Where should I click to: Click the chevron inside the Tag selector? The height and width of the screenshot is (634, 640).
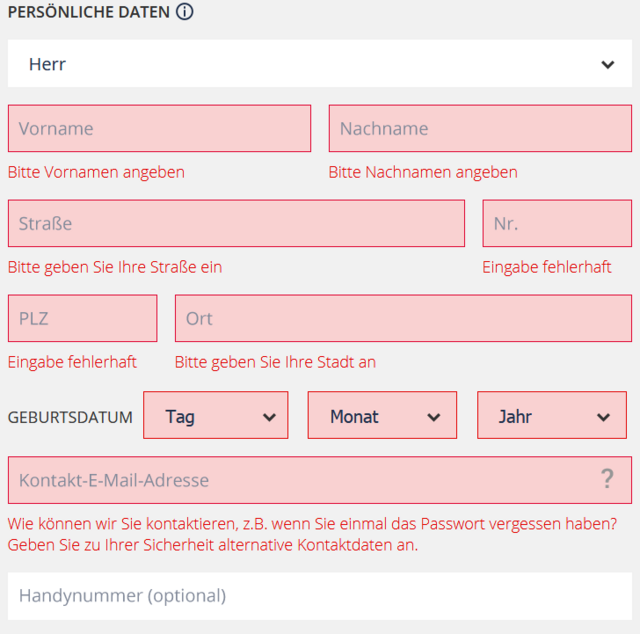[x=269, y=417]
